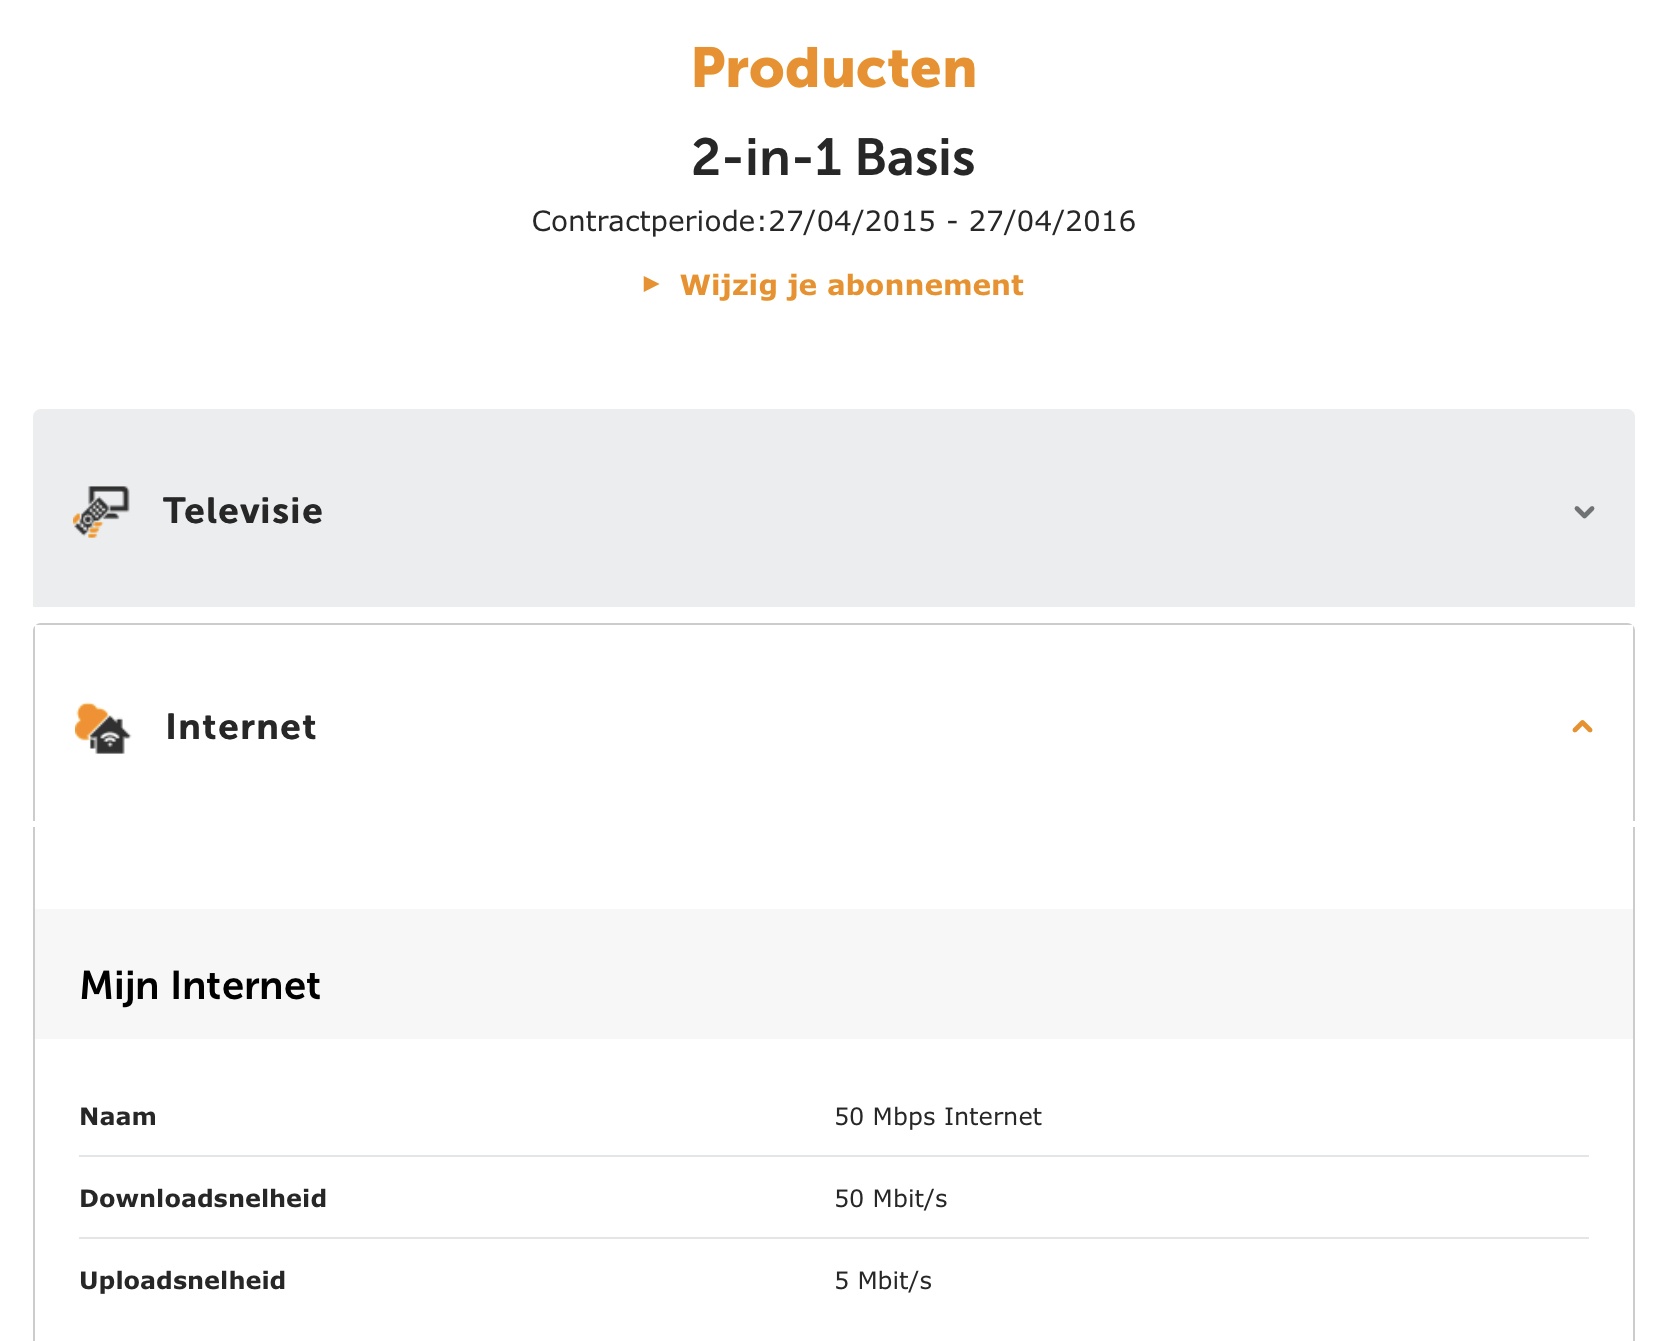Click the gray Televisie accordion panel
The height and width of the screenshot is (1341, 1668).
click(x=834, y=508)
